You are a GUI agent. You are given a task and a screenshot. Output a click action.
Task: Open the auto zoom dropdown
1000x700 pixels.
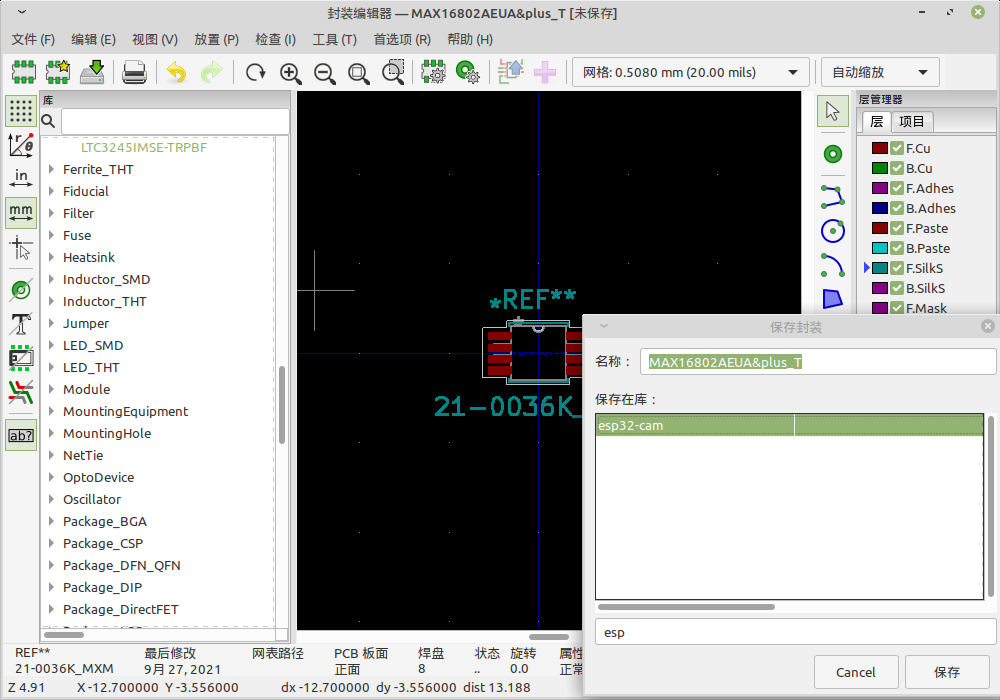tap(879, 72)
